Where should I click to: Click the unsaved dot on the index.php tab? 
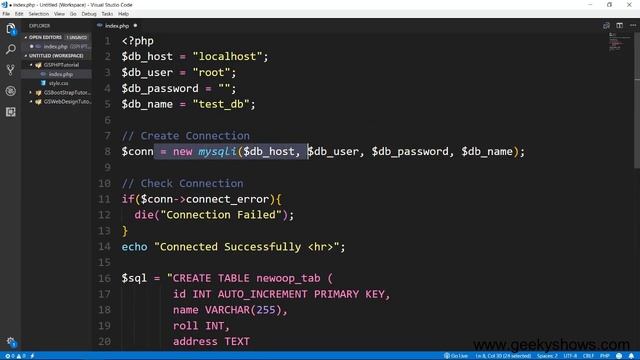click(x=135, y=26)
